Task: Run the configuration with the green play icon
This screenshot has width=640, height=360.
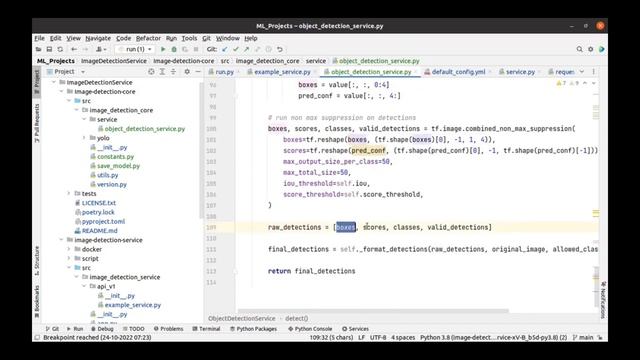Action: click(x=163, y=49)
